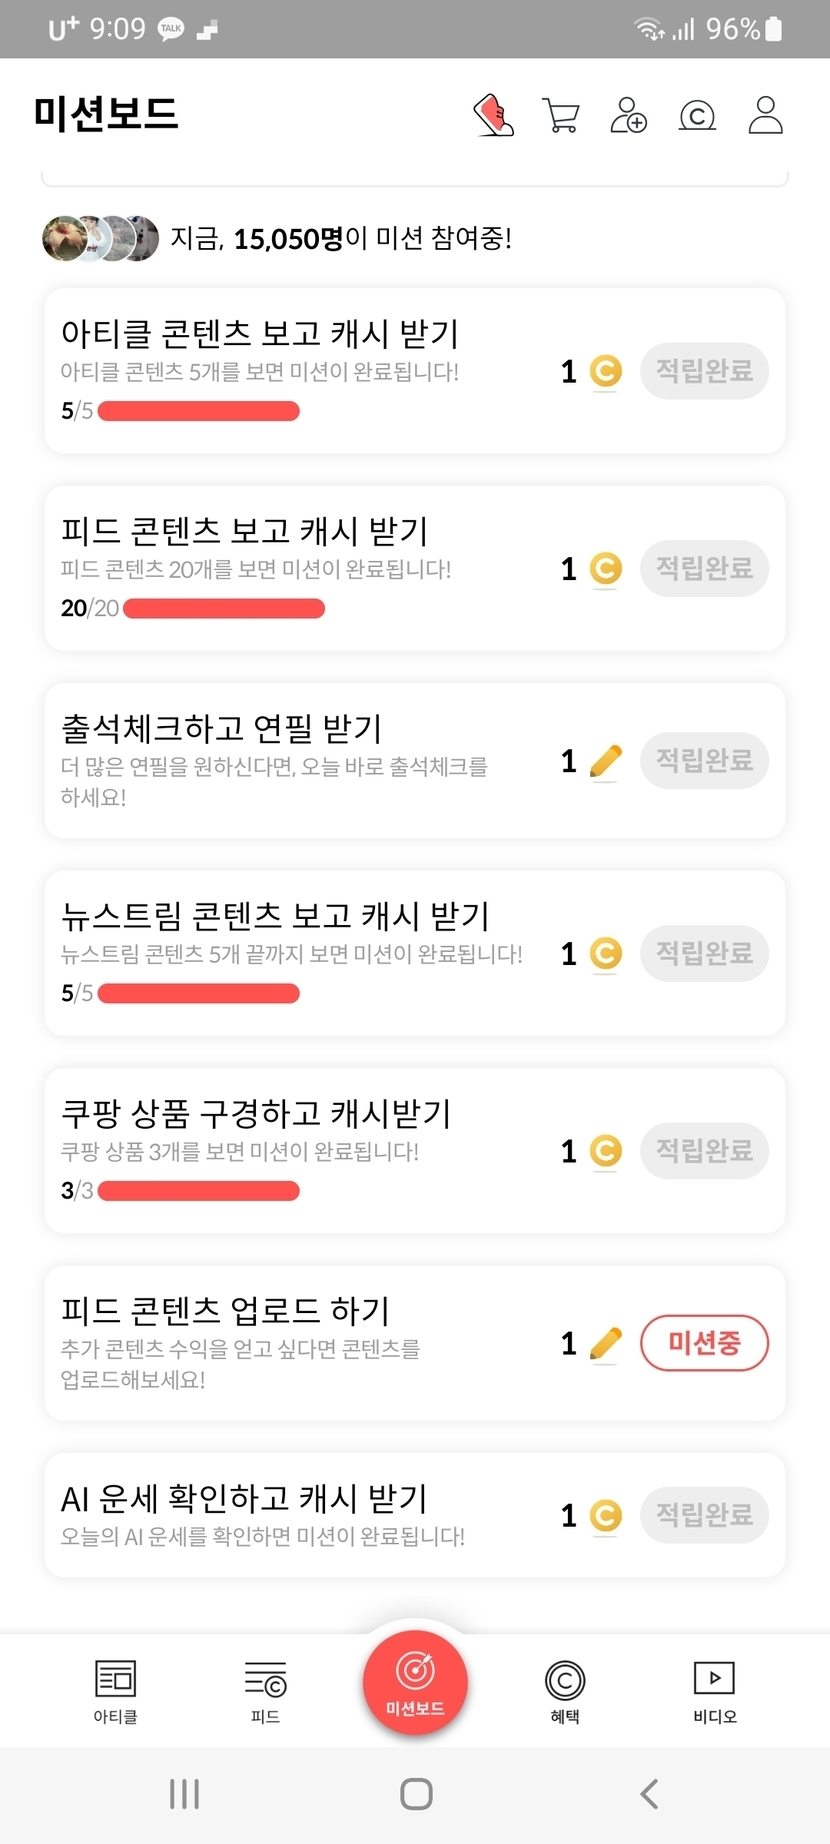
Task: Switch to the 아티클 tab
Action: (115, 1691)
